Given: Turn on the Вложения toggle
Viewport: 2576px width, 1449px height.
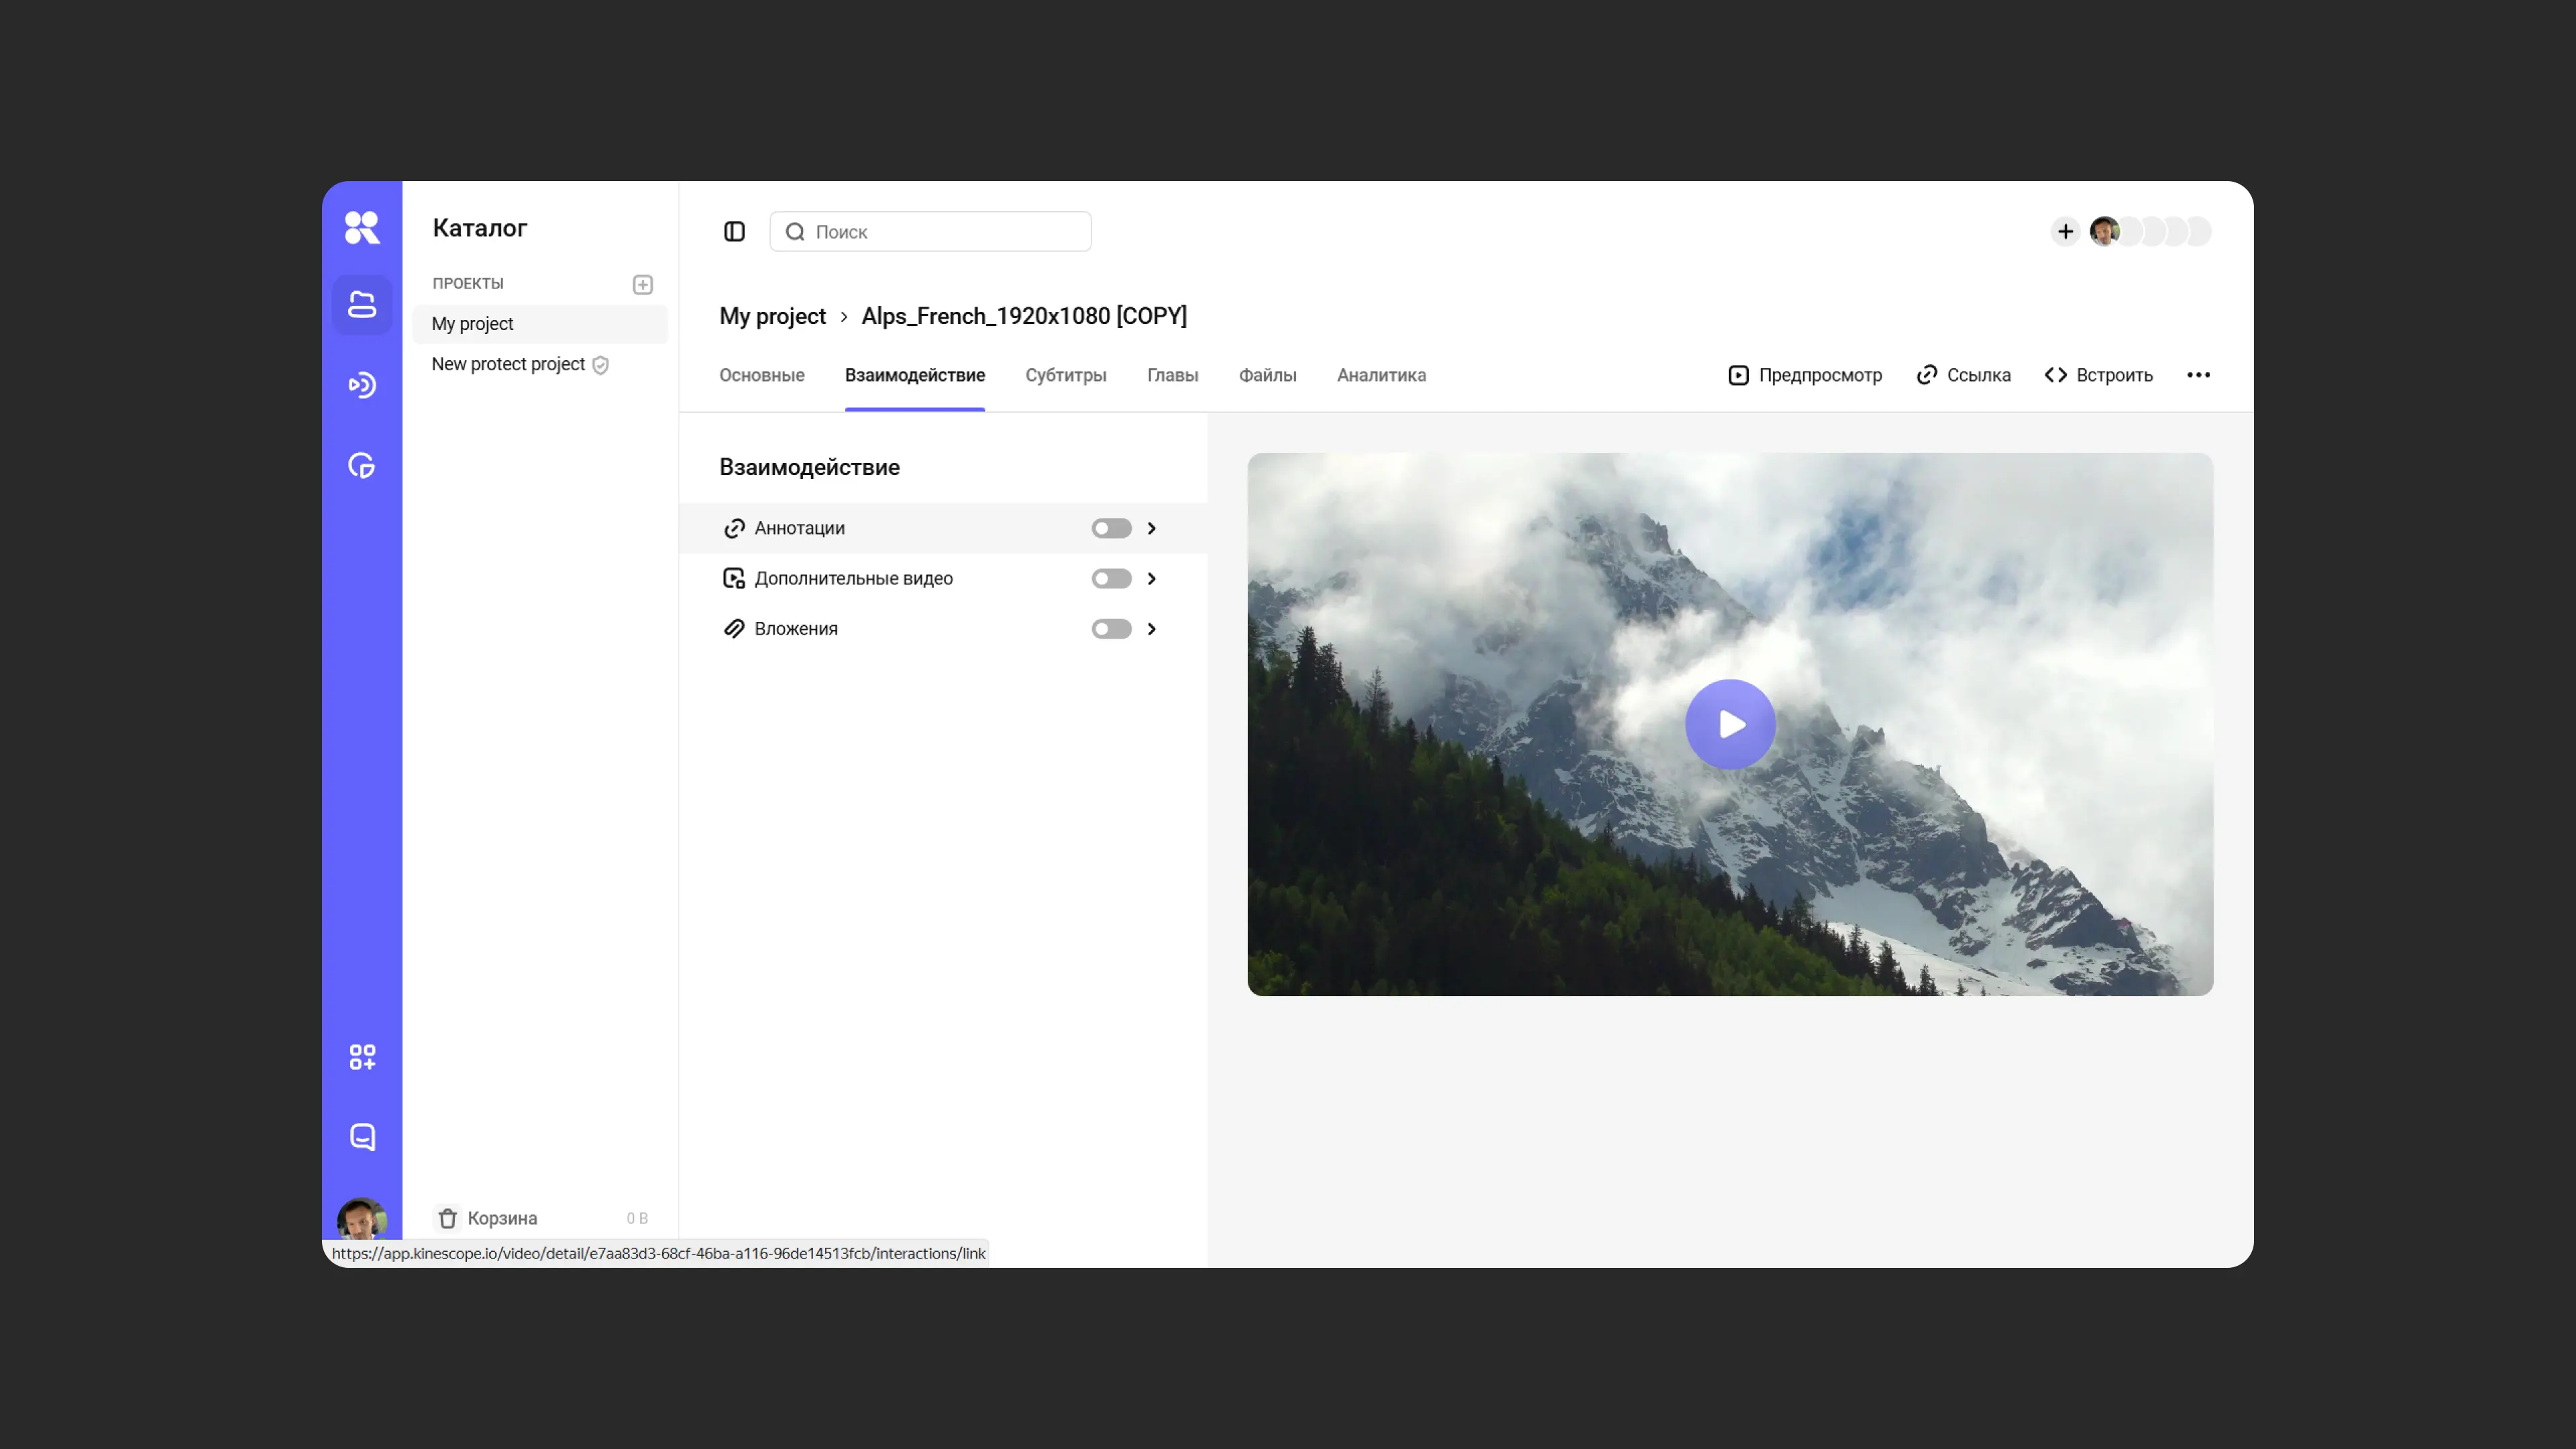Looking at the screenshot, I should (1111, 629).
